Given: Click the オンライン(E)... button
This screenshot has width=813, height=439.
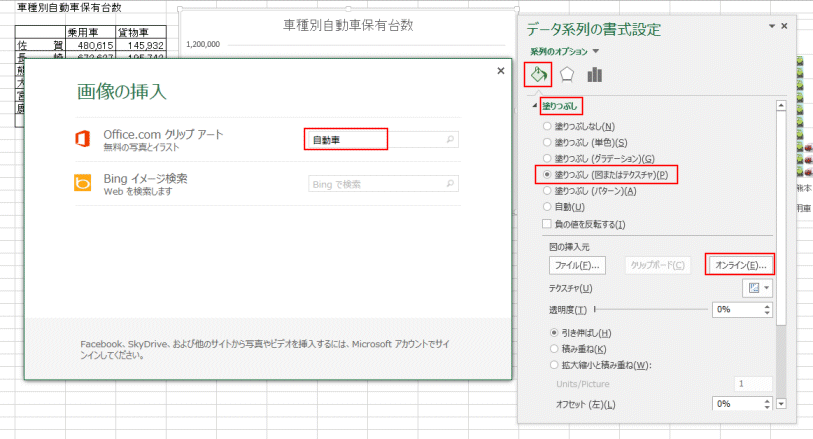Looking at the screenshot, I should tap(741, 265).
